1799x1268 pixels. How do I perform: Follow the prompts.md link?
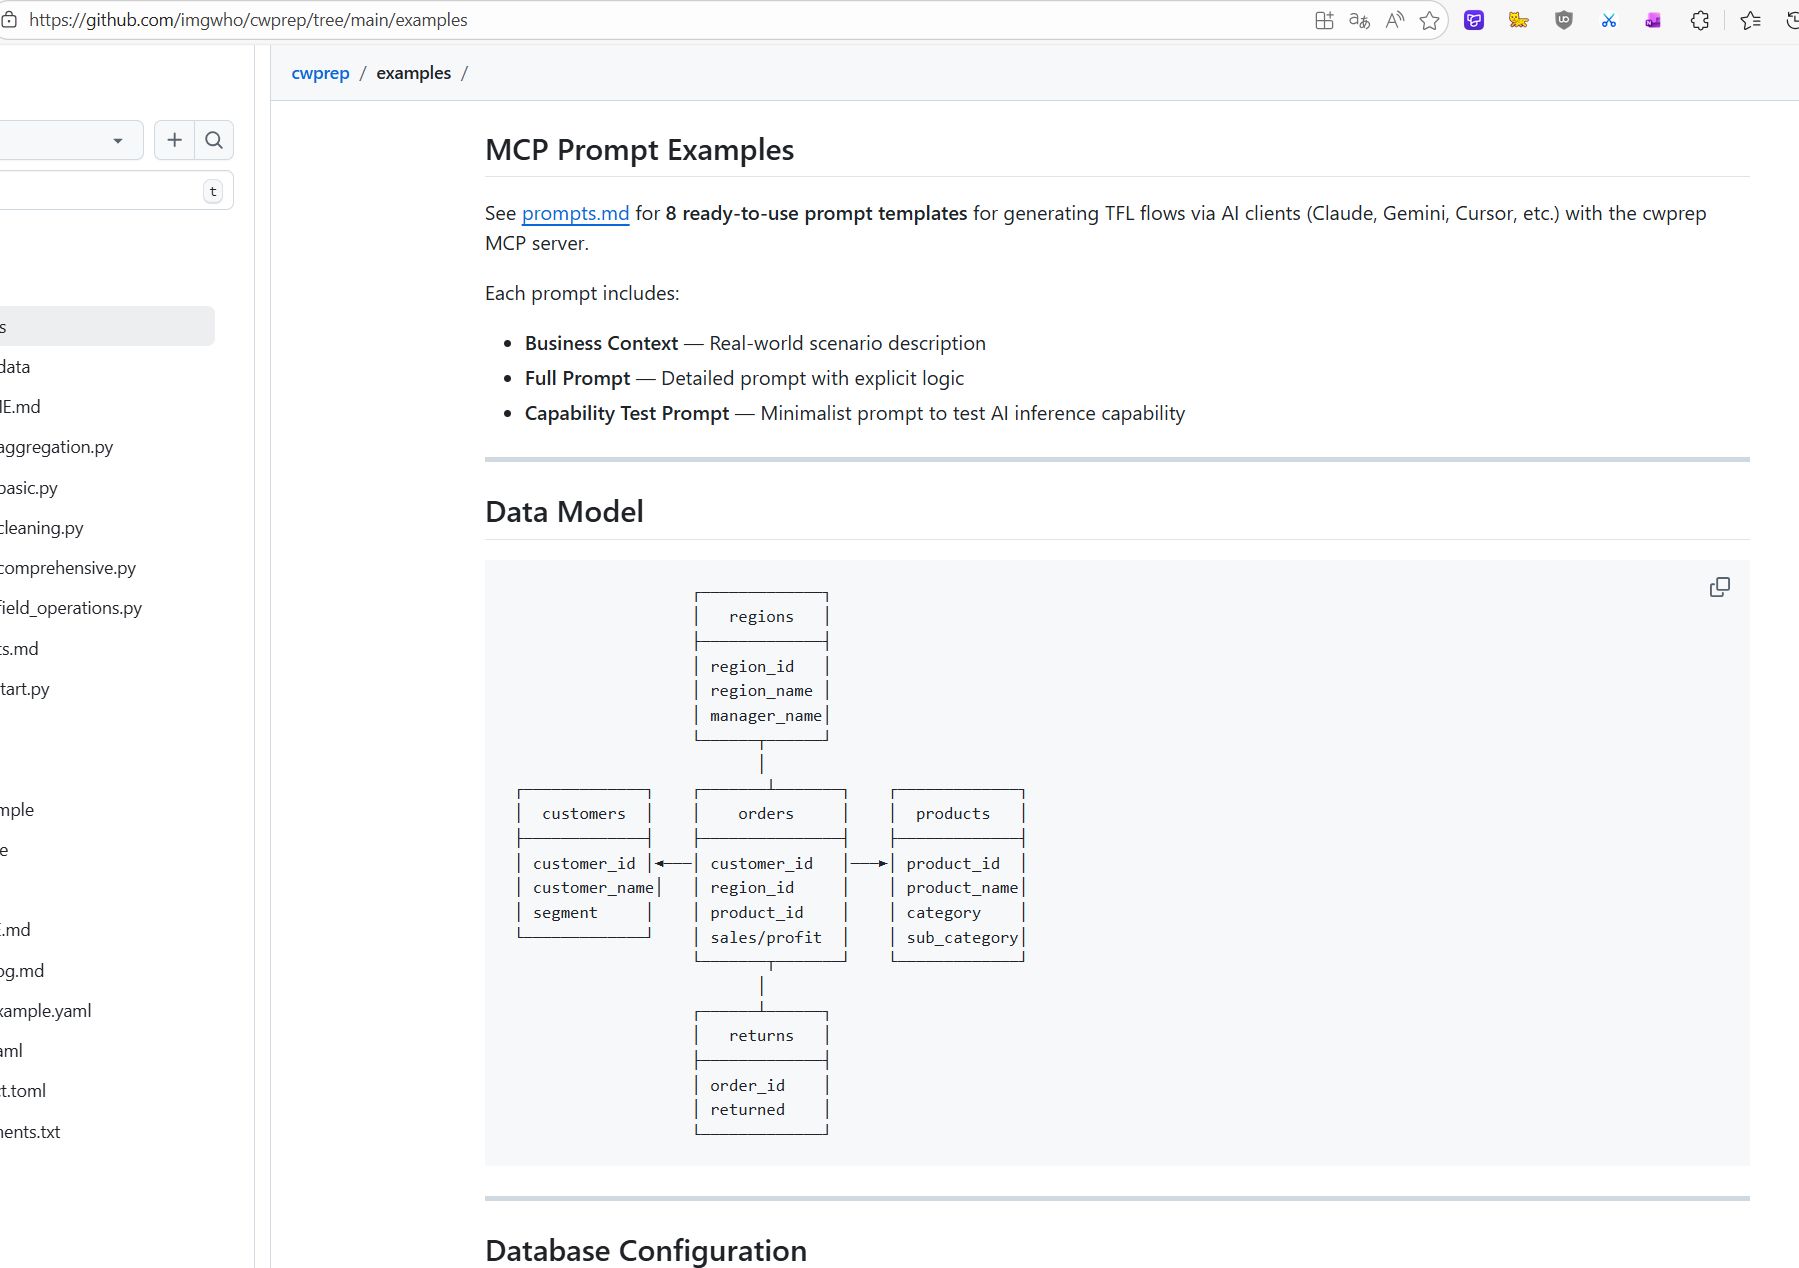pyautogui.click(x=575, y=213)
